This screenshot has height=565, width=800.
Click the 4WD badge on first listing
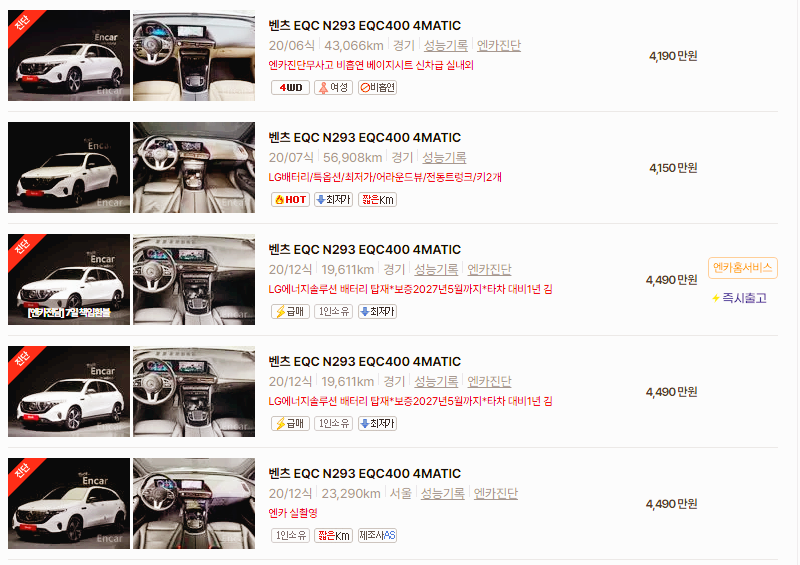click(290, 88)
